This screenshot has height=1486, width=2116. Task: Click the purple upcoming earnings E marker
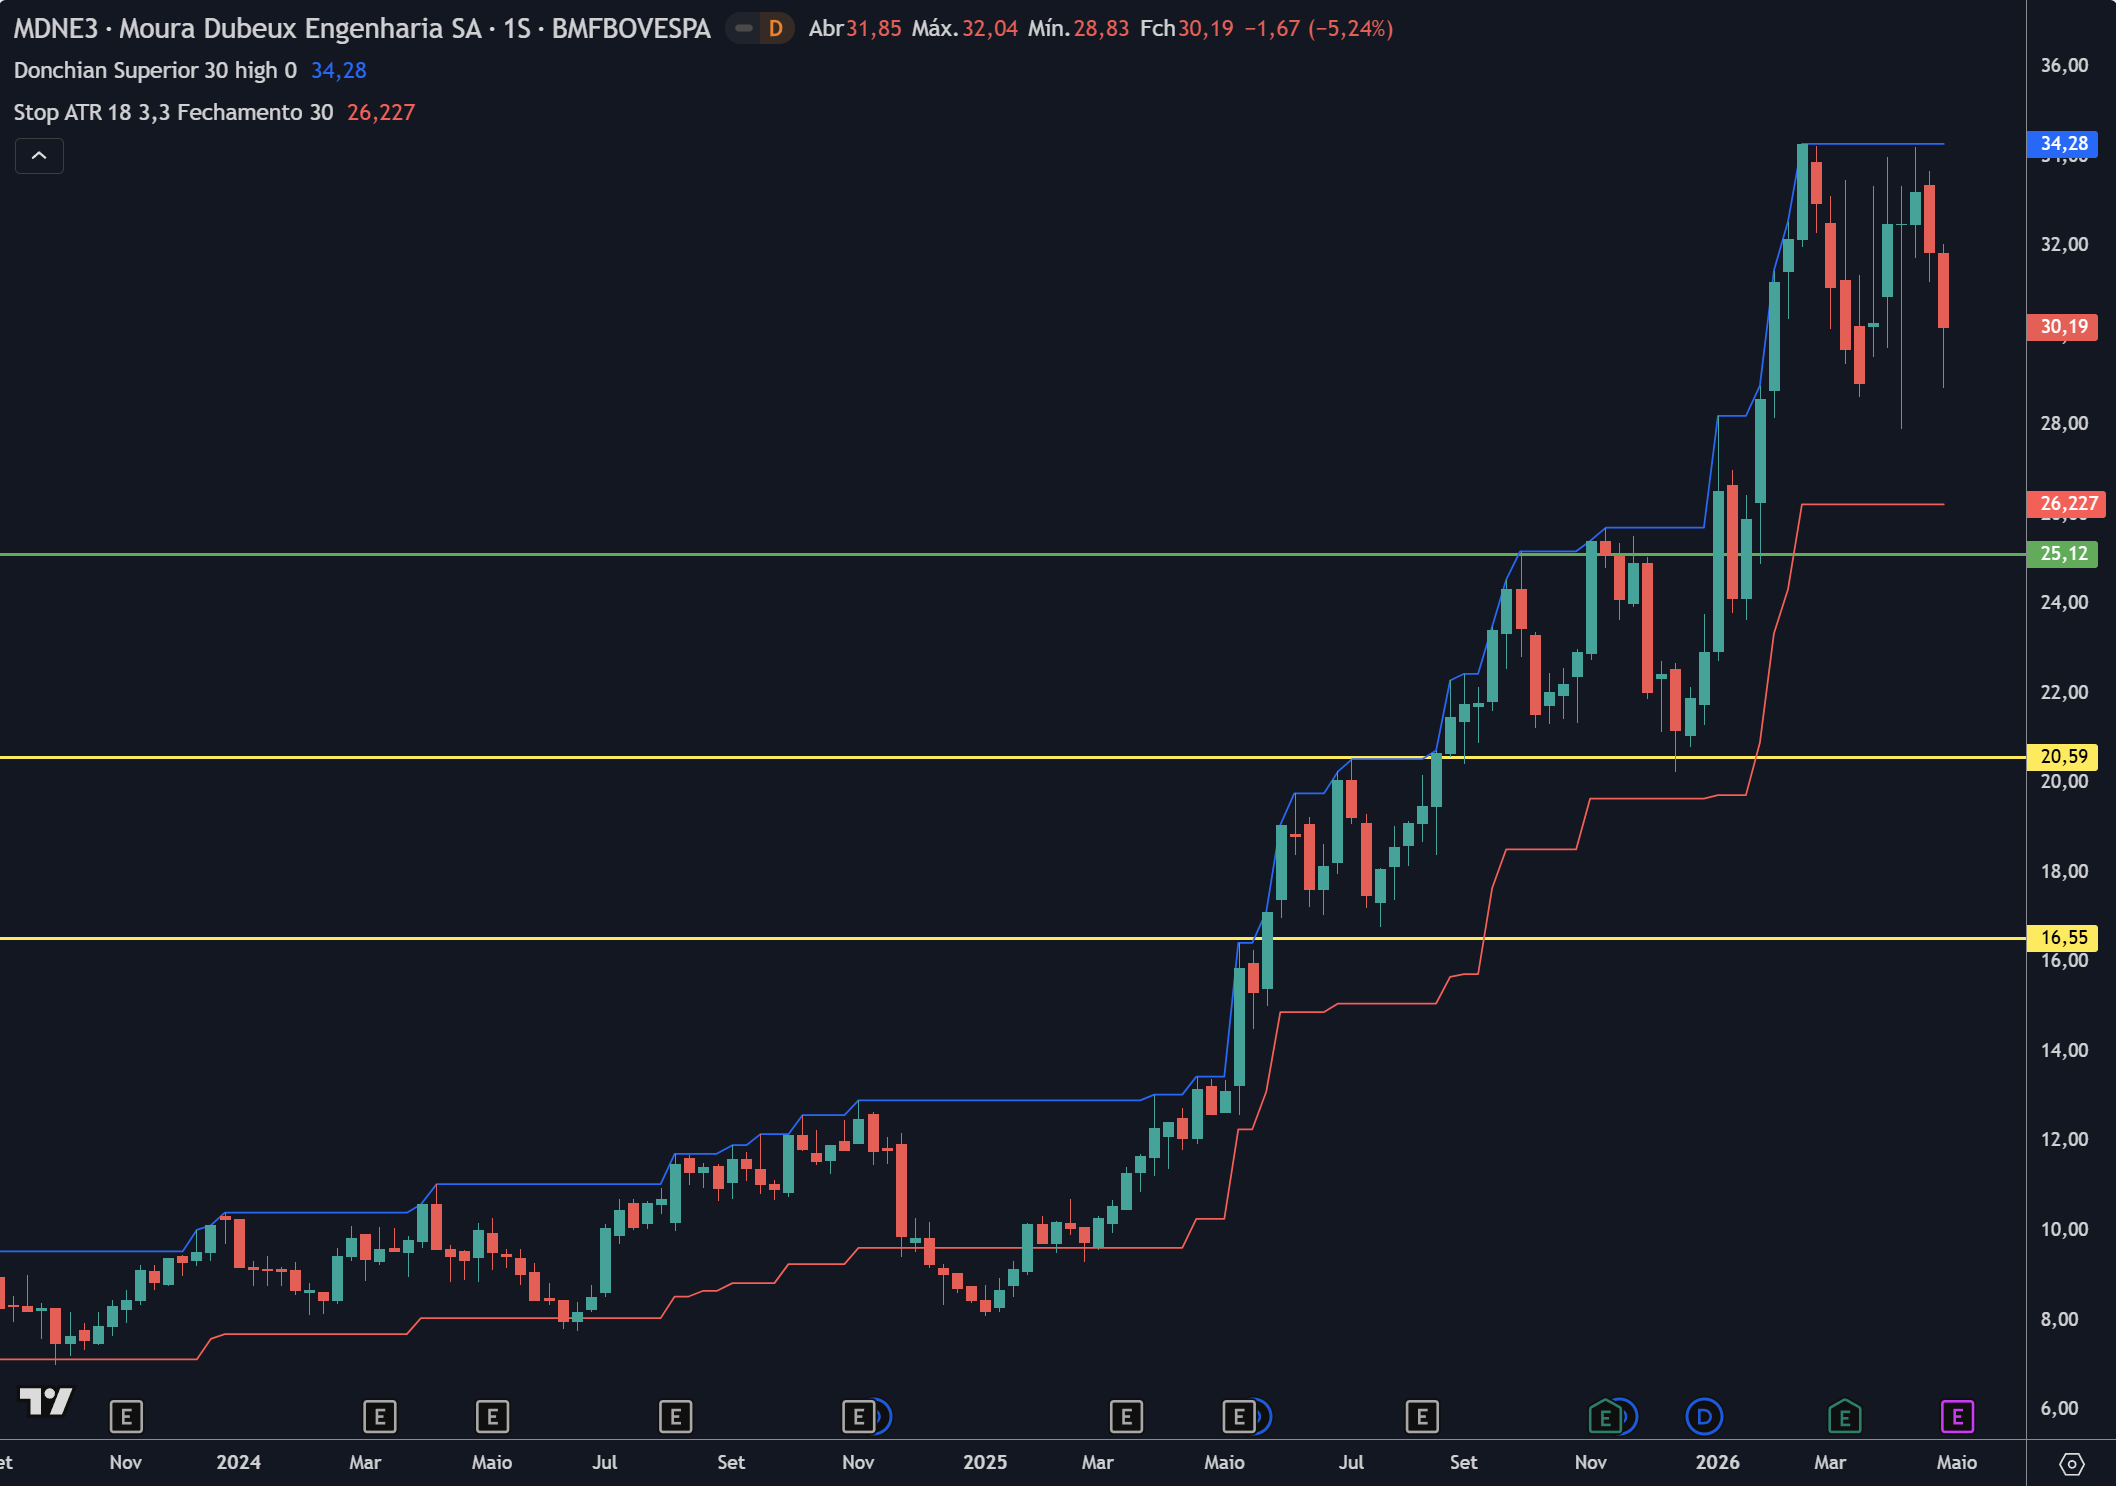(x=1957, y=1416)
